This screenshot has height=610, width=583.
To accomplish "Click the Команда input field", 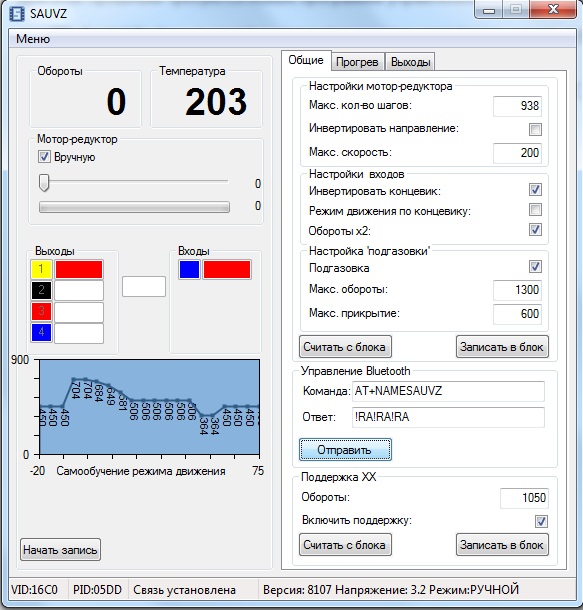I will 448,391.
